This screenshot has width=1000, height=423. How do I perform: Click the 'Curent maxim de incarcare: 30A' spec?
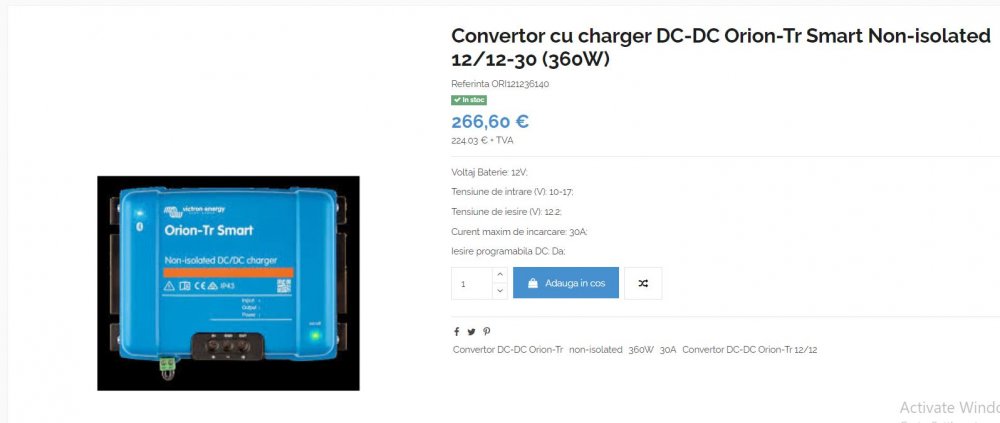click(x=519, y=232)
